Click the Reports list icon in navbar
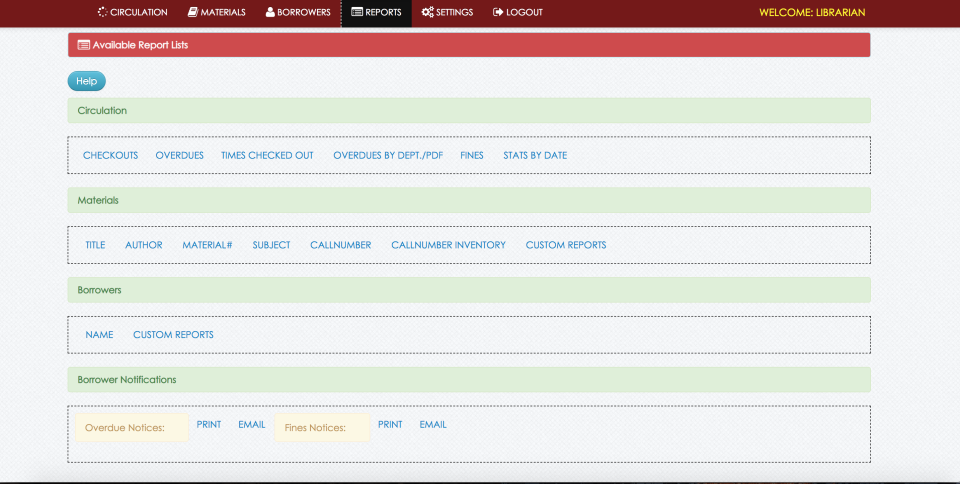Image resolution: width=960 pixels, height=484 pixels. click(x=357, y=12)
